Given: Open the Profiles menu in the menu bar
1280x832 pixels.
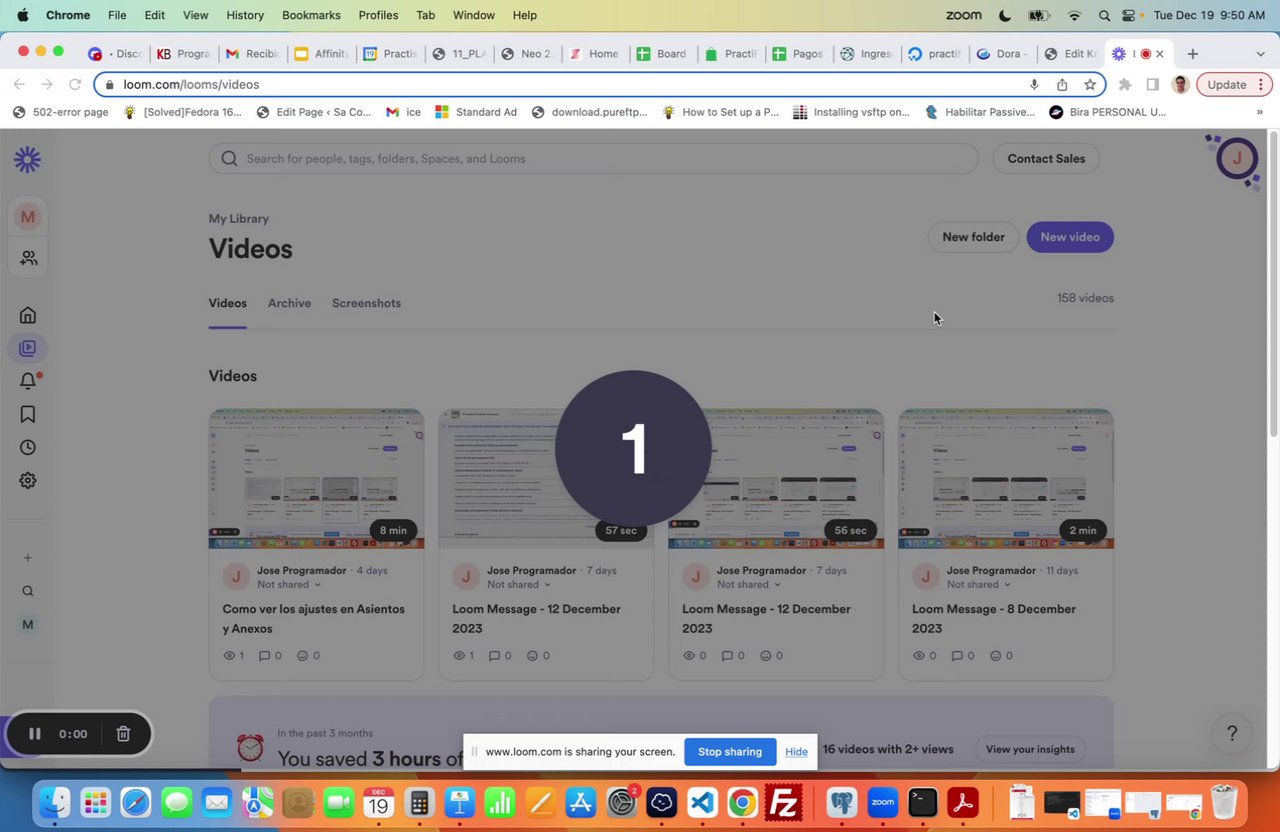Looking at the screenshot, I should coord(378,15).
